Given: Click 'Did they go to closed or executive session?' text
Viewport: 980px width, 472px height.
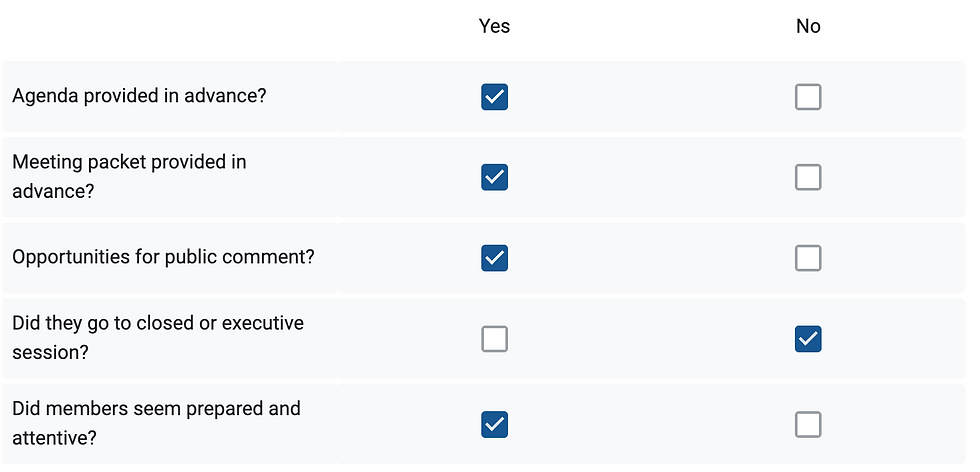Looking at the screenshot, I should pos(158,338).
